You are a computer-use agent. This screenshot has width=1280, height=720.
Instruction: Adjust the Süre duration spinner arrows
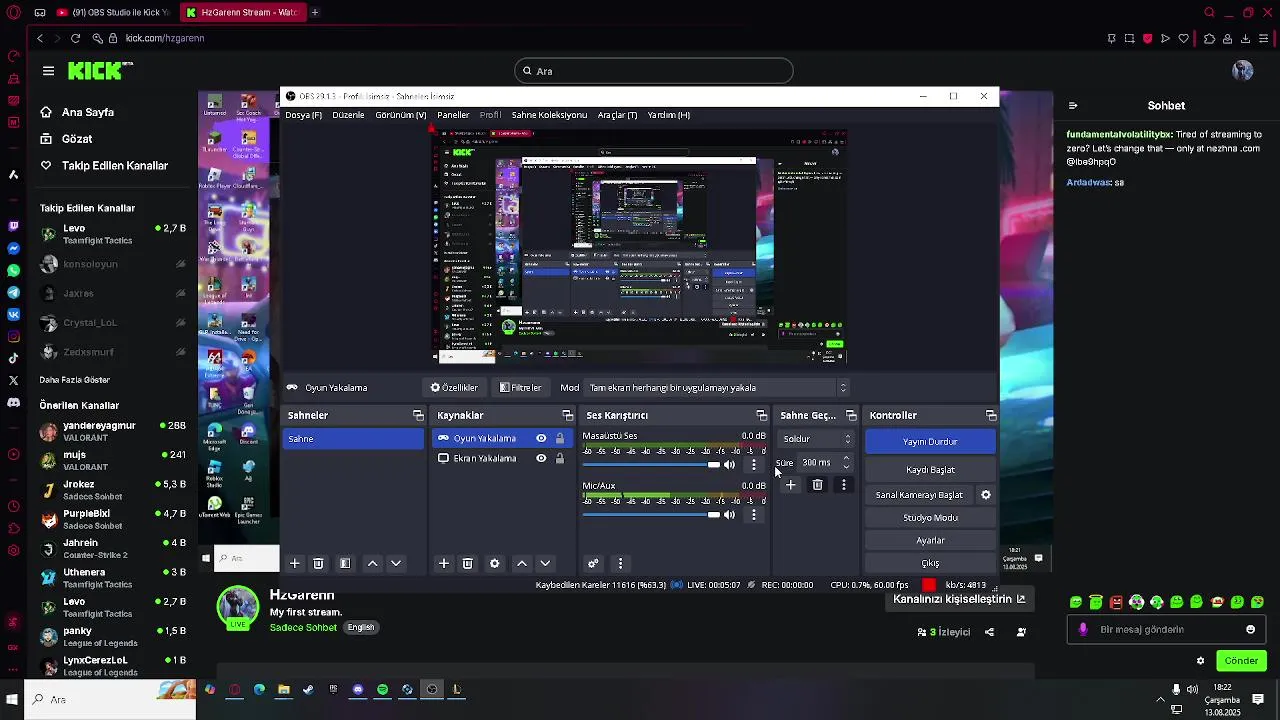(846, 463)
